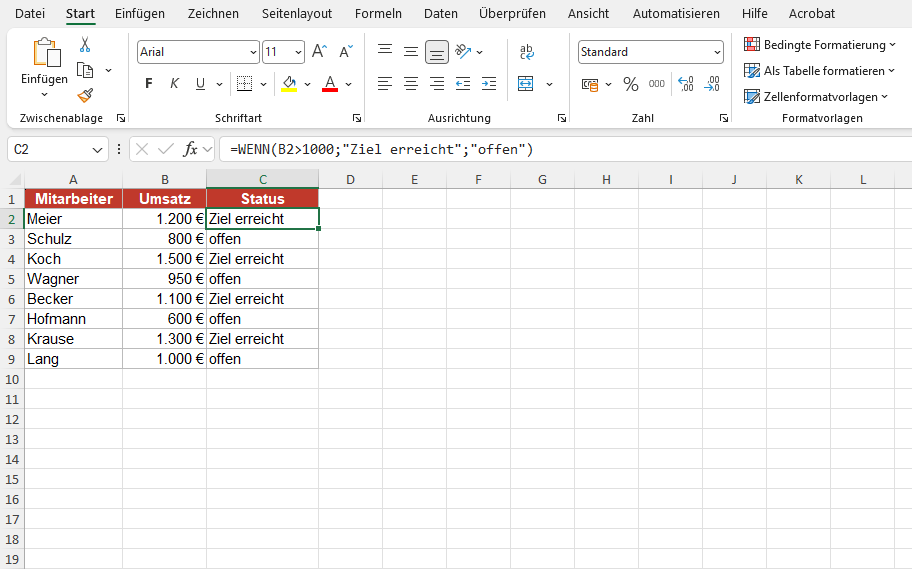Click merge and center icon
This screenshot has height=569, width=912.
point(526,84)
